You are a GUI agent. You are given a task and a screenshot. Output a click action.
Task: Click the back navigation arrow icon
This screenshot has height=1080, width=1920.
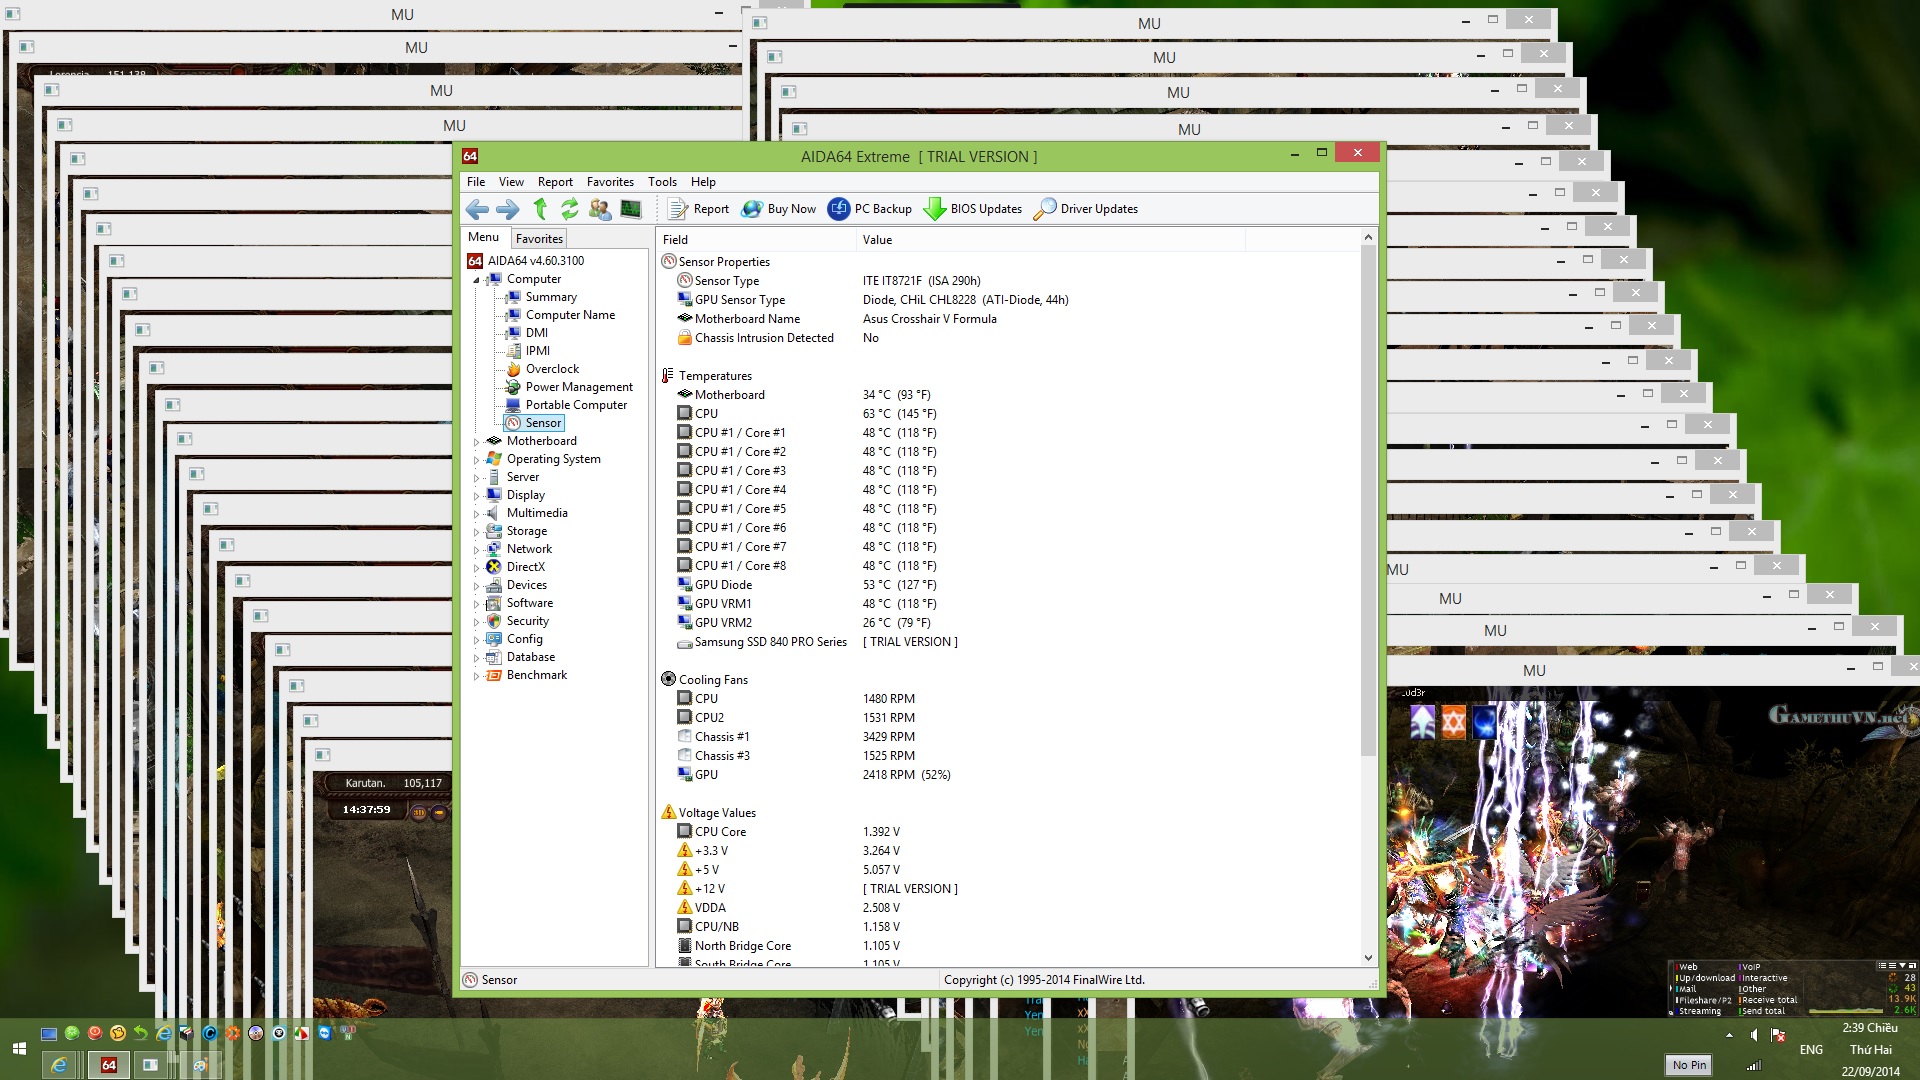(477, 208)
